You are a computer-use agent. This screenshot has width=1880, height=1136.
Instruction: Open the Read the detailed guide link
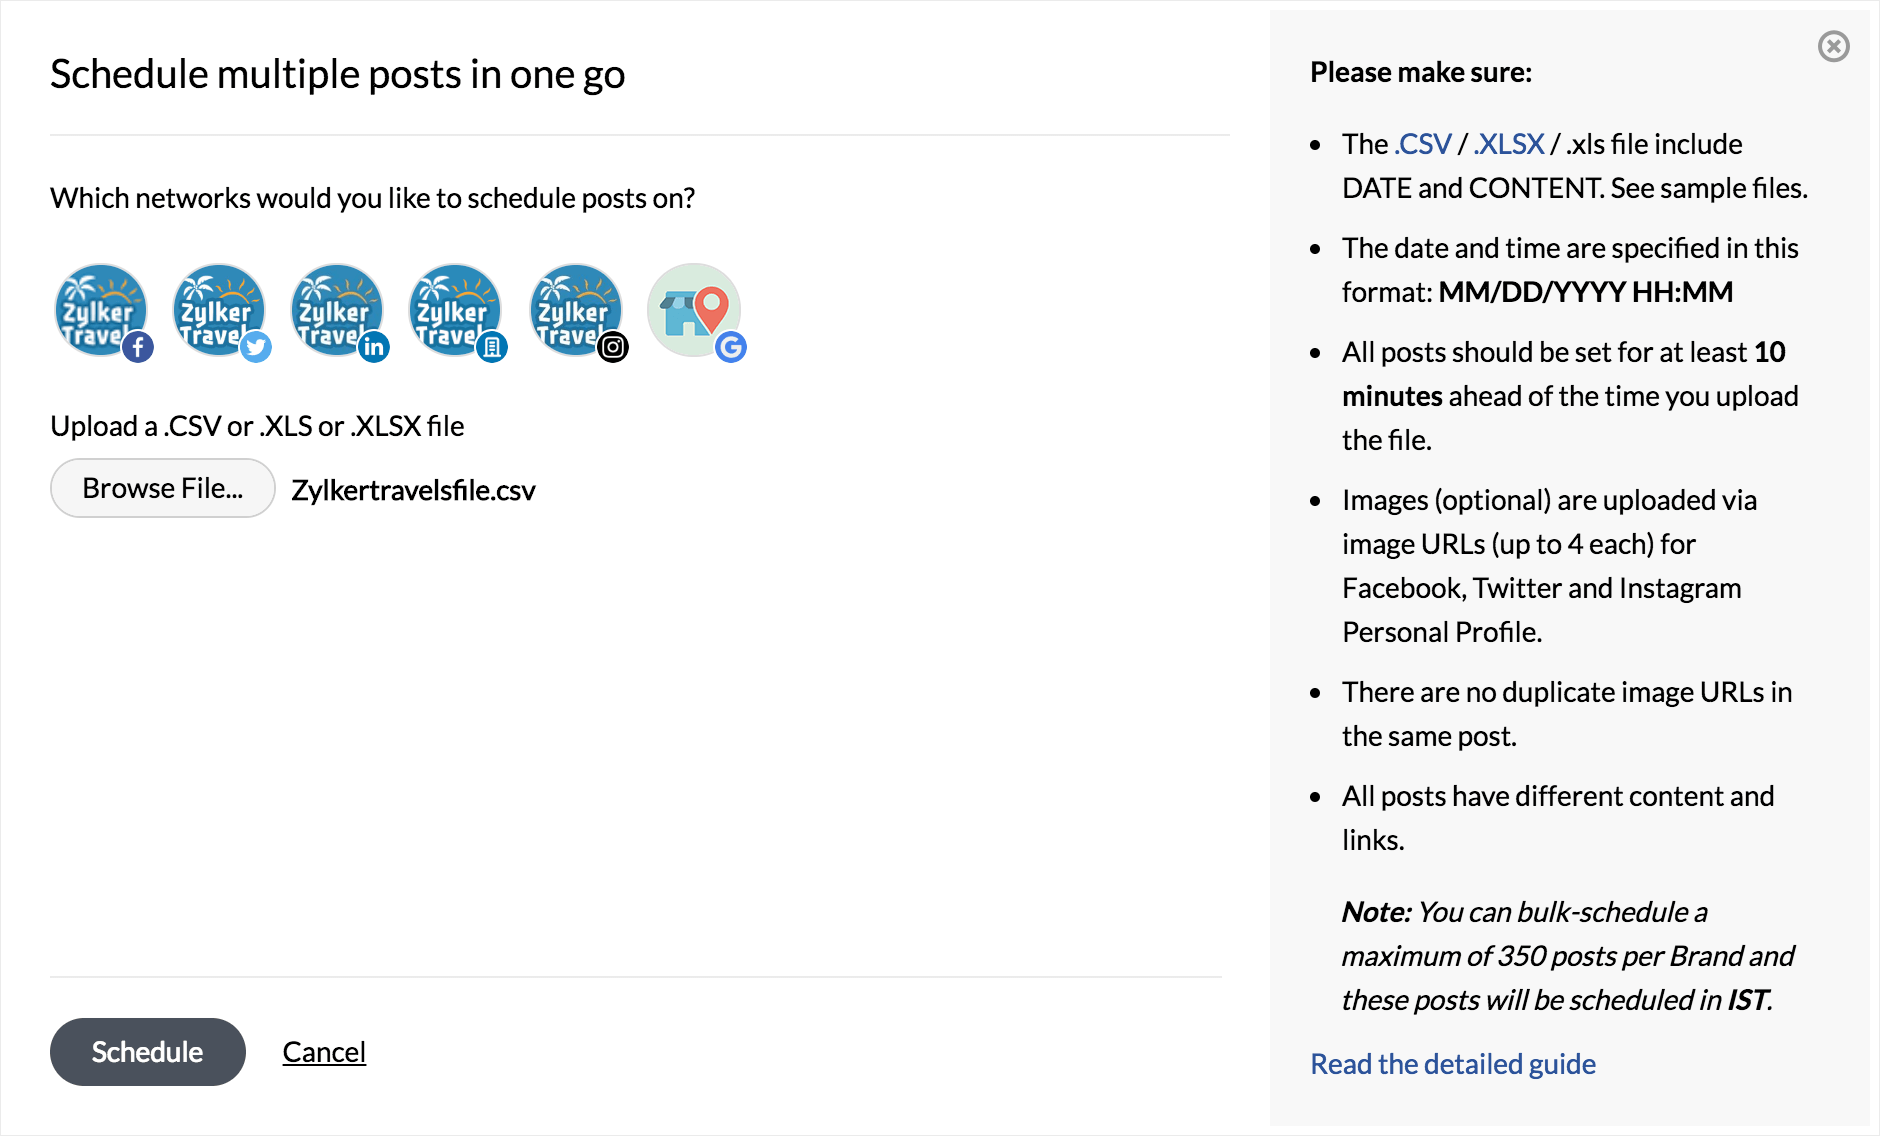pyautogui.click(x=1452, y=1064)
